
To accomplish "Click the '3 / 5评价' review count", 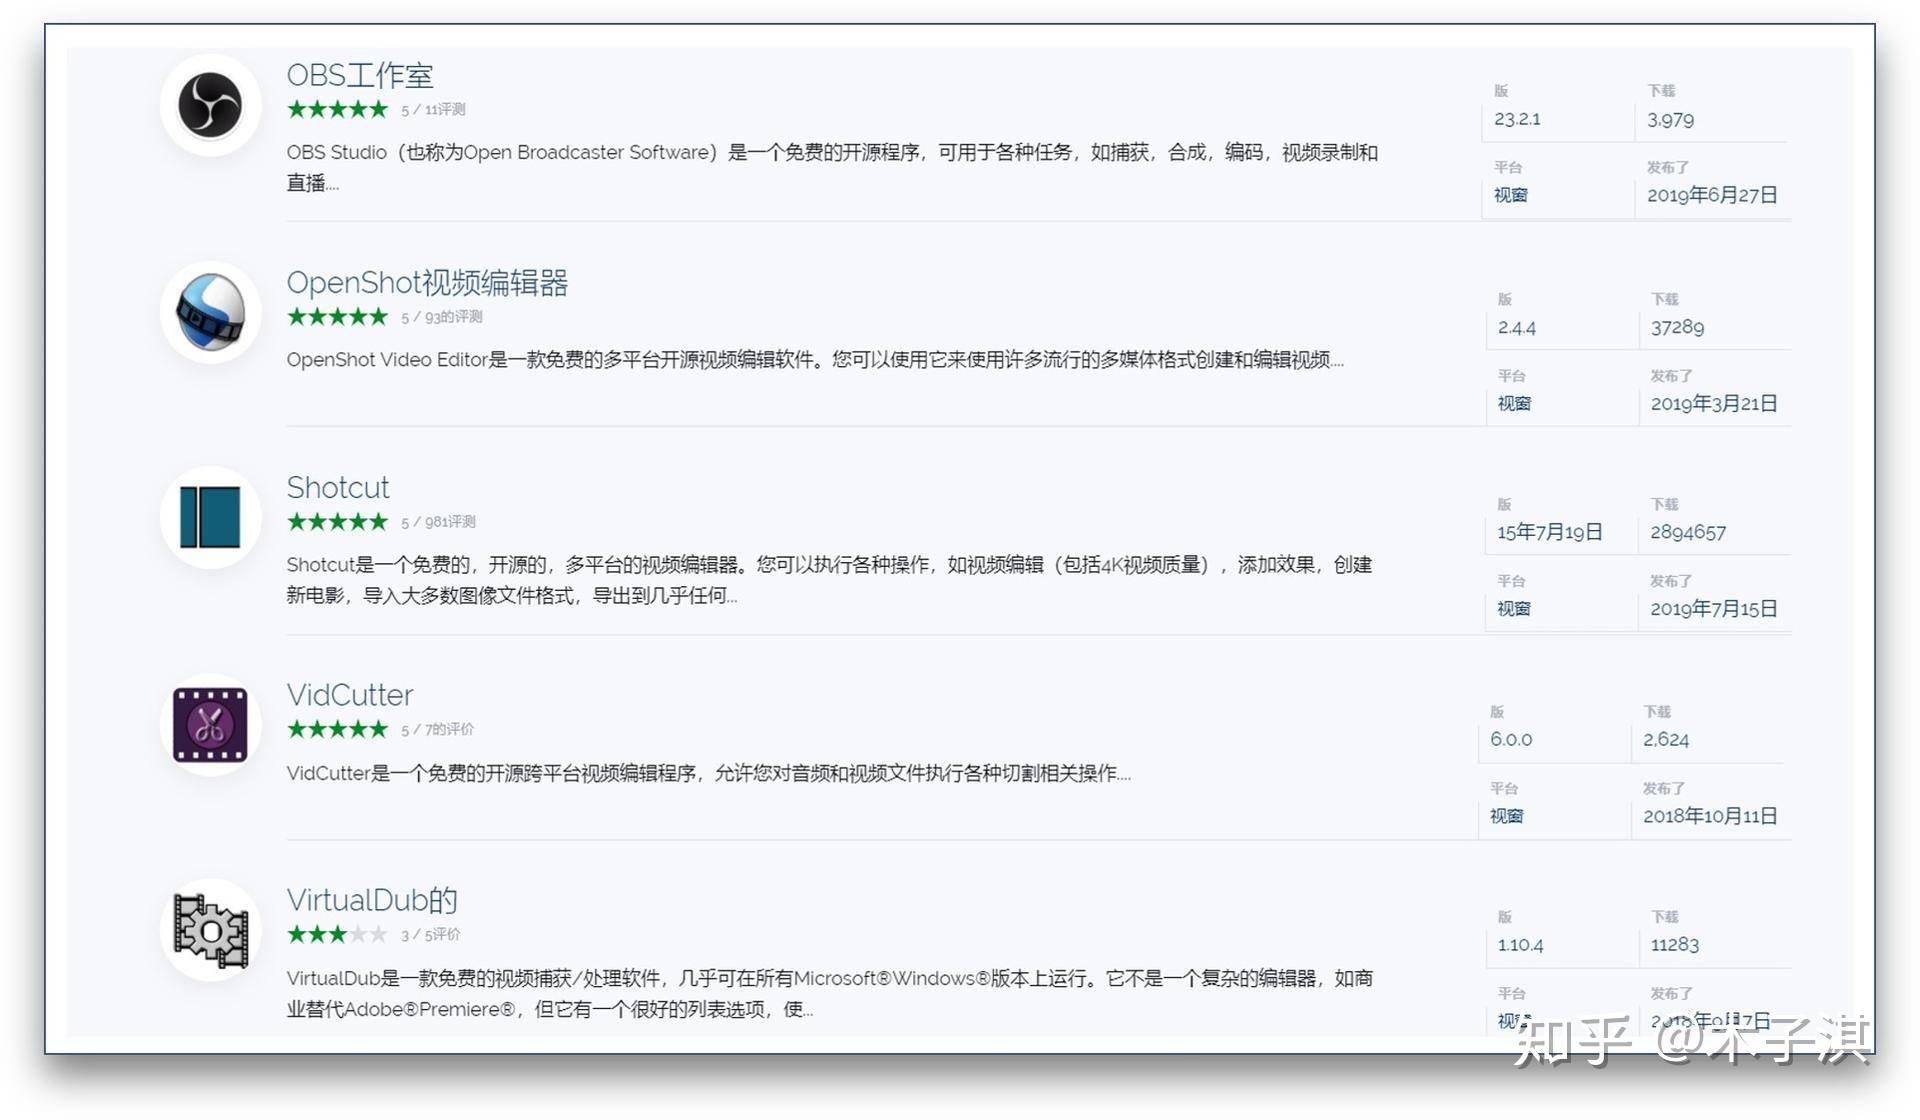I will click(x=430, y=935).
